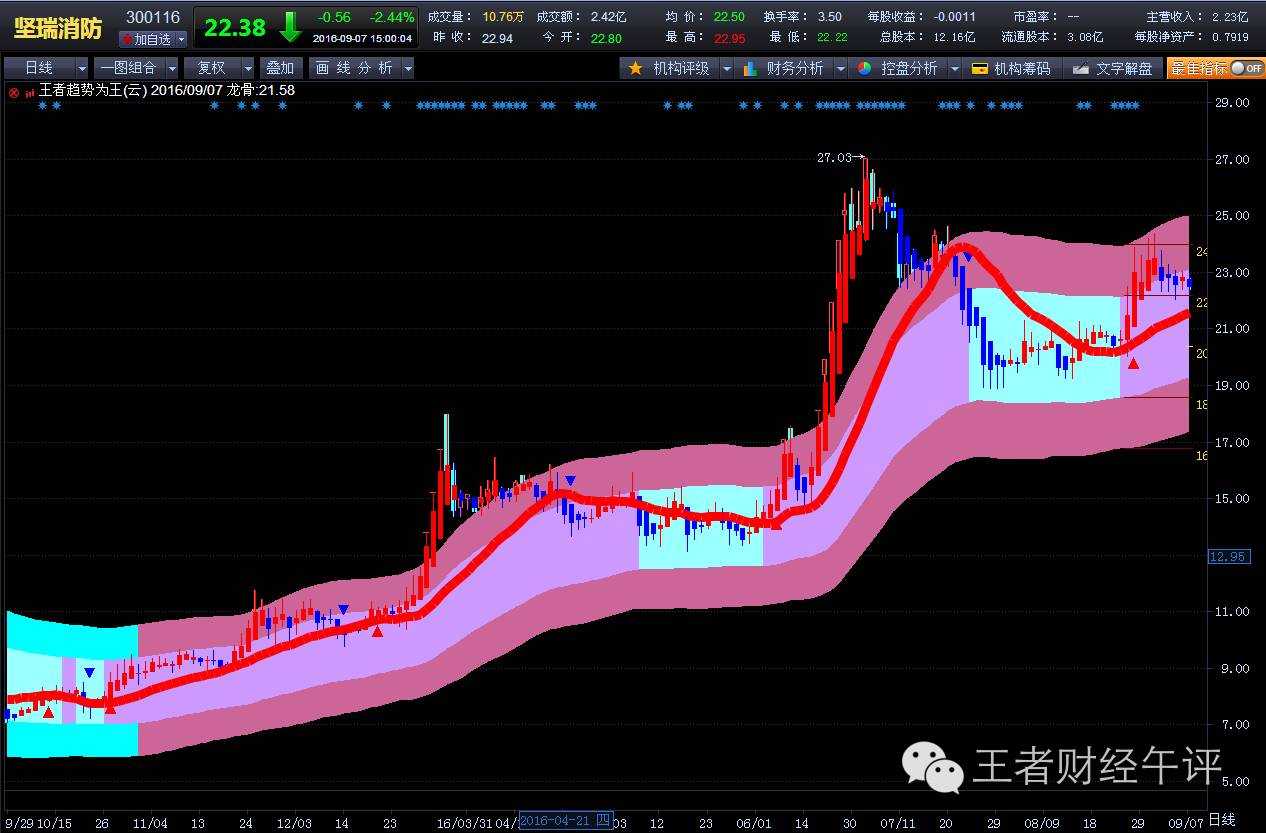The height and width of the screenshot is (833, 1266).
Task: Click the small chart icon before 王者趋势为王
Action: (30, 91)
